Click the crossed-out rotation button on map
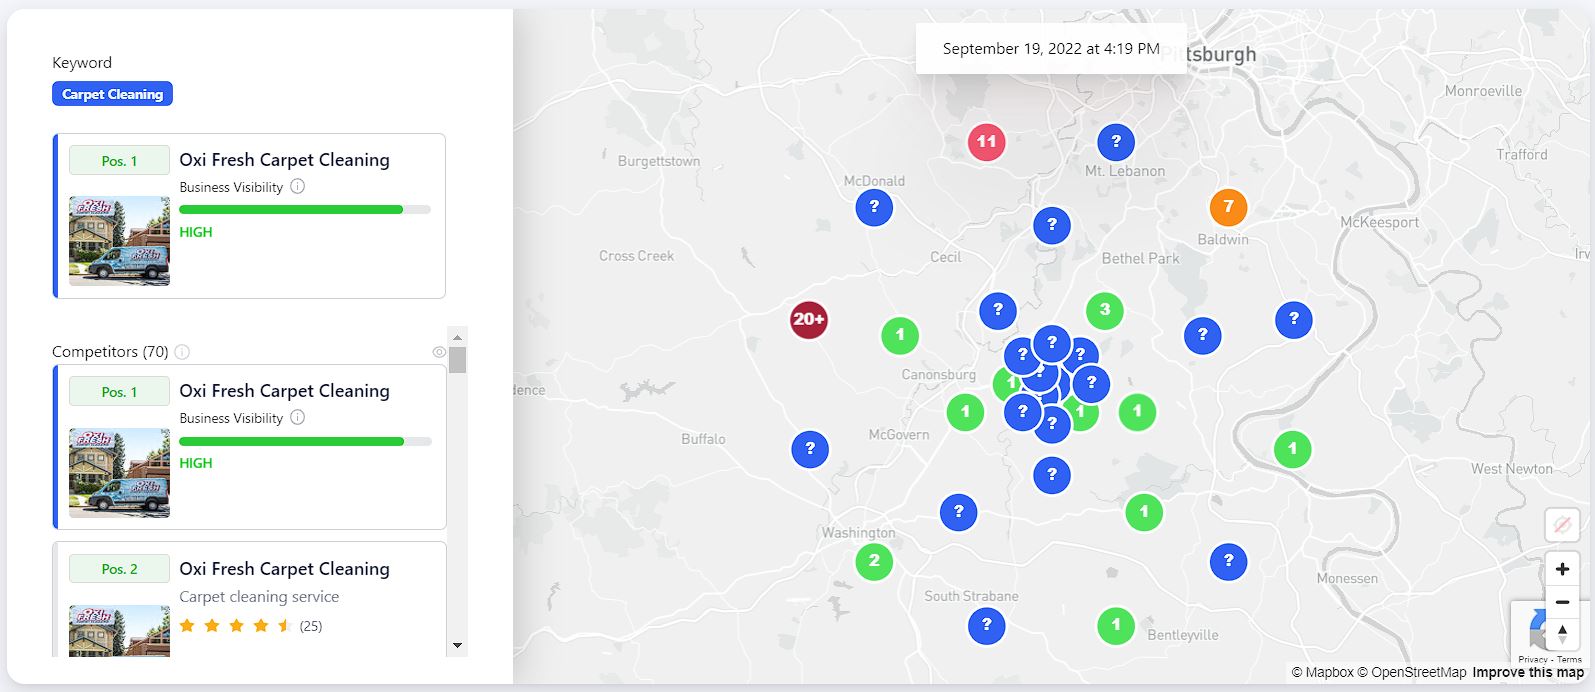Image resolution: width=1595 pixels, height=692 pixels. pos(1562,525)
